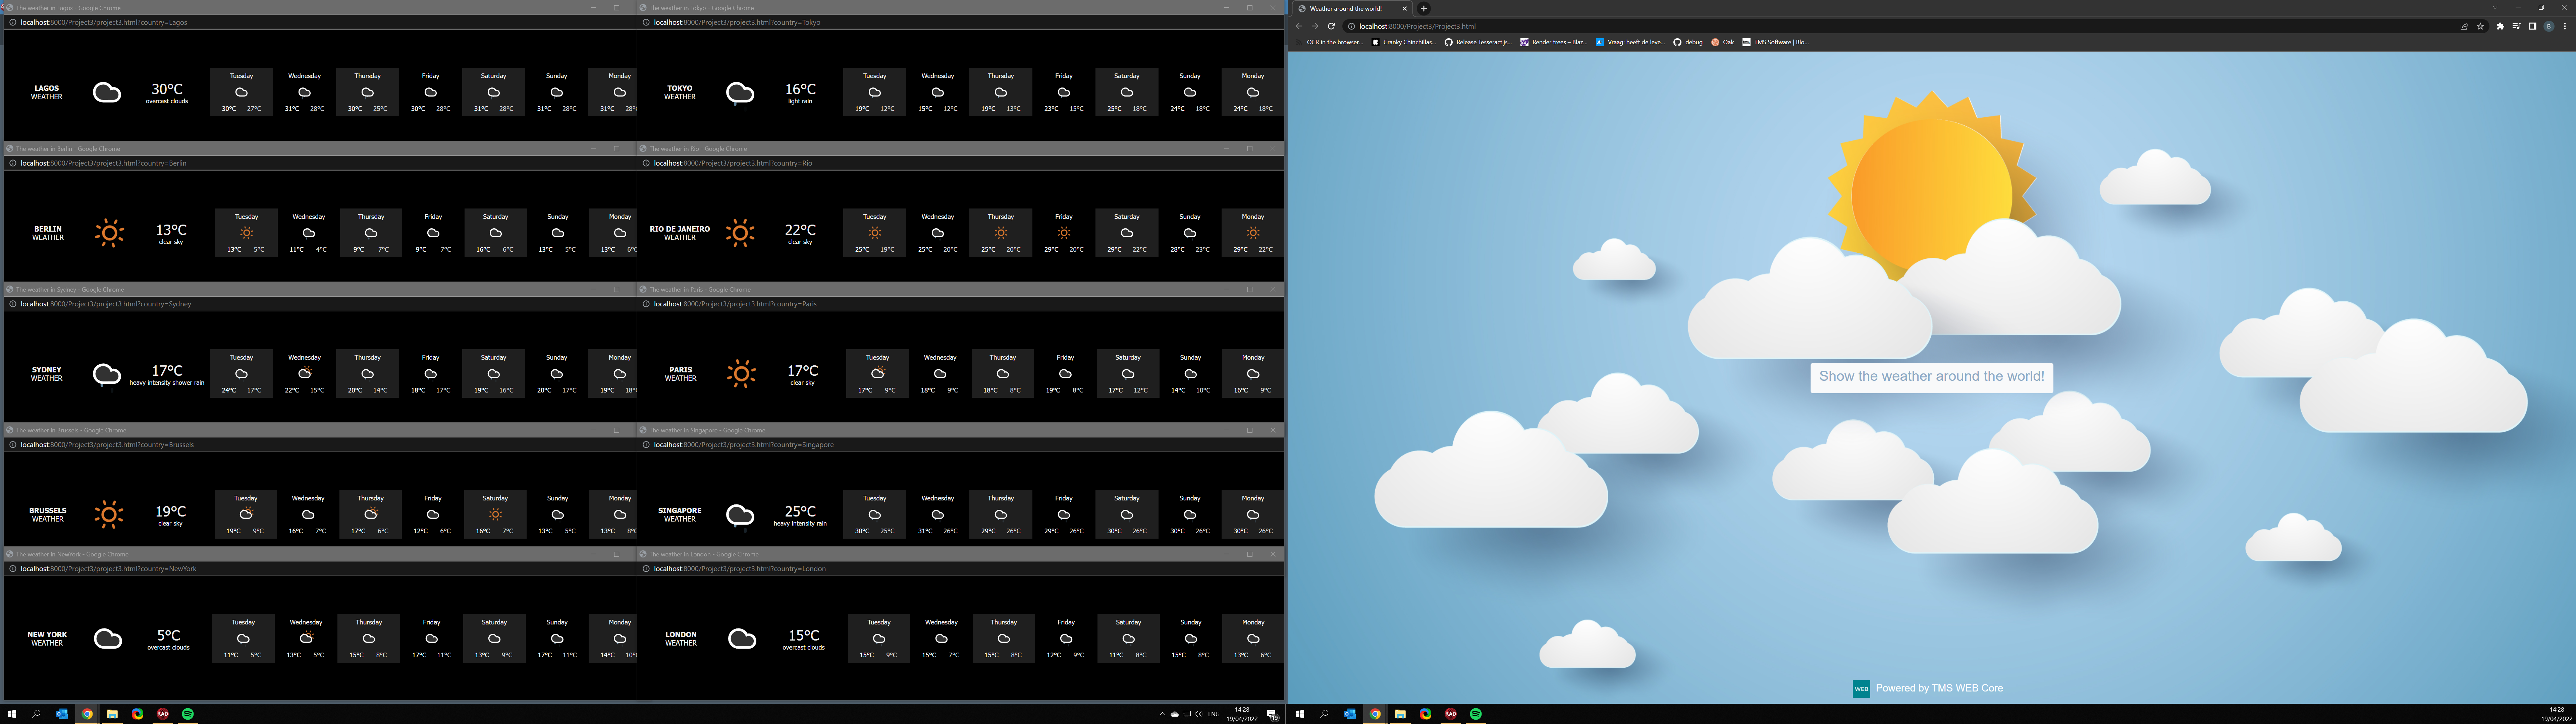2576x724 pixels.
Task: Open the Cranky Chinchillas bookmark
Action: click(1404, 42)
